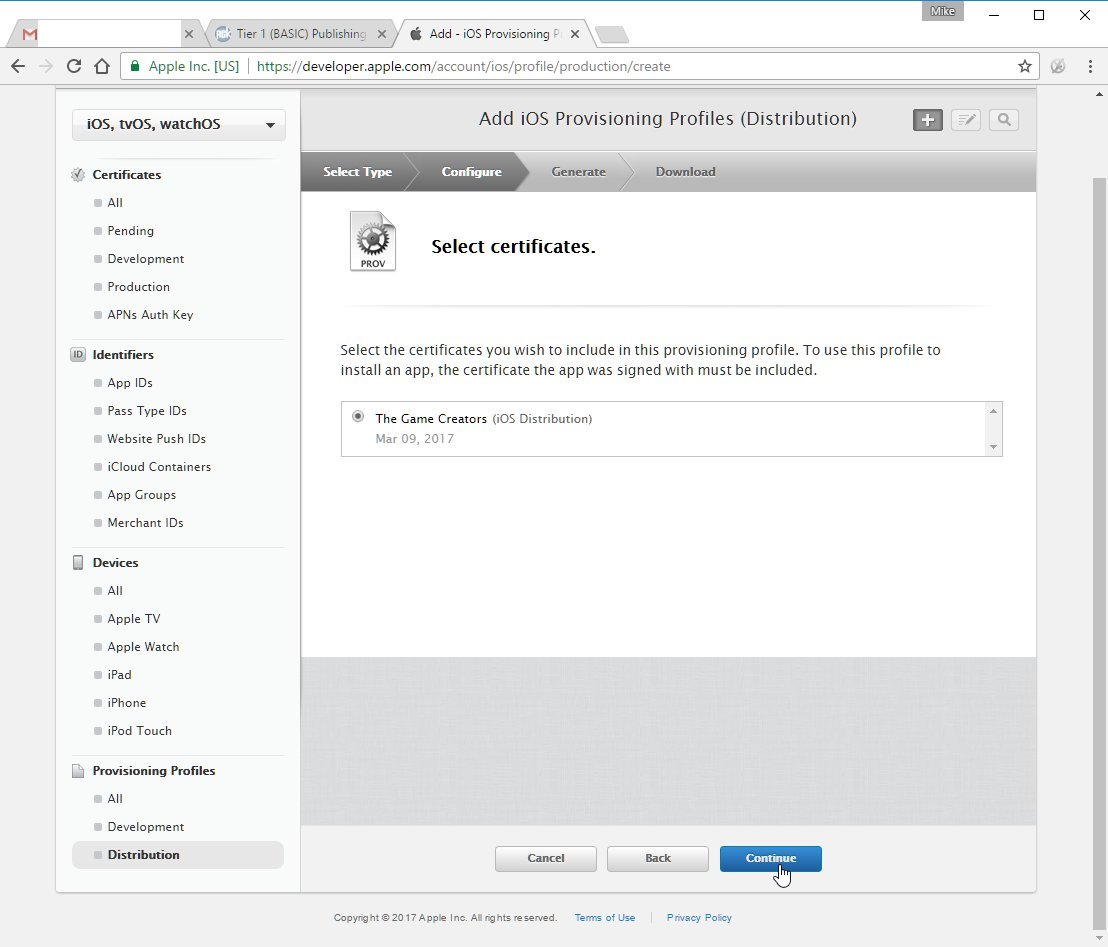Click the Provisioning Profiles page icon

(78, 771)
